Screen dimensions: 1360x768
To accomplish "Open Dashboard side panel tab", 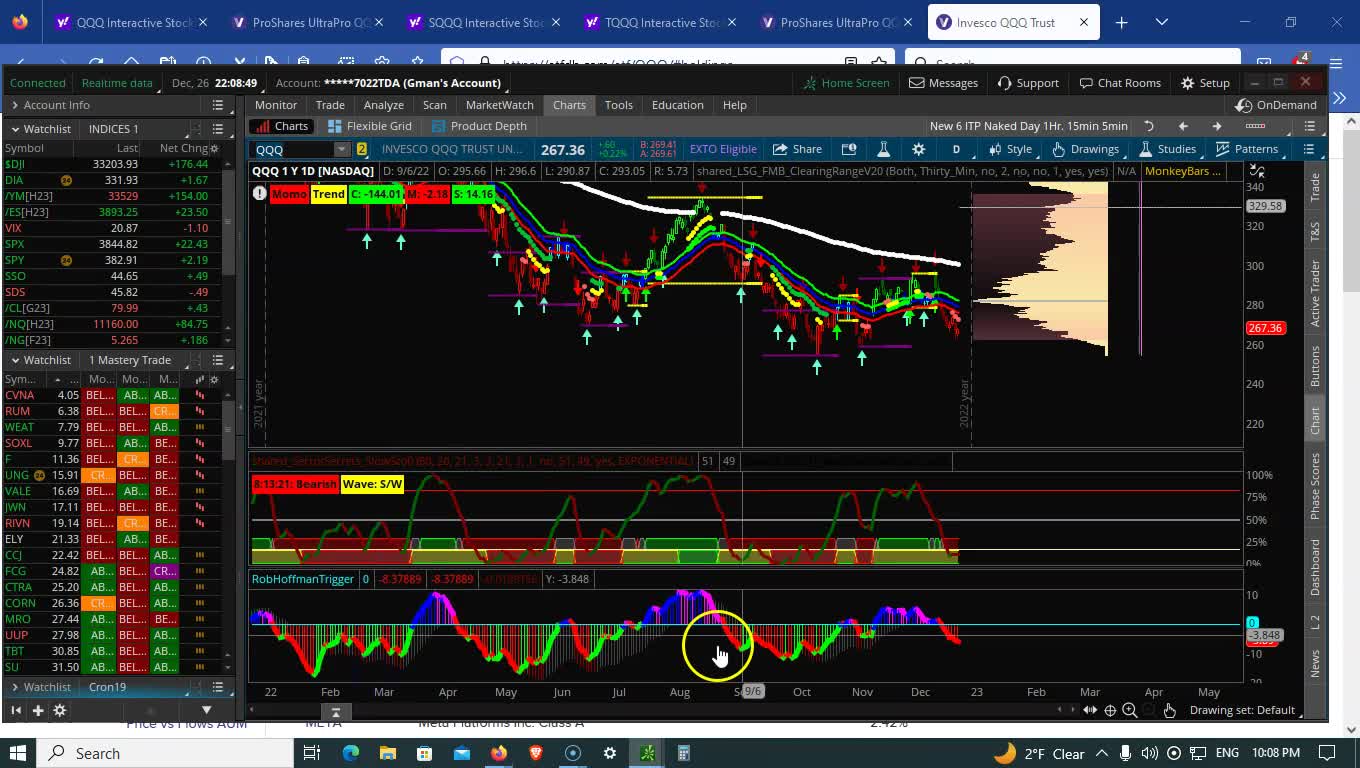I will tap(1315, 567).
